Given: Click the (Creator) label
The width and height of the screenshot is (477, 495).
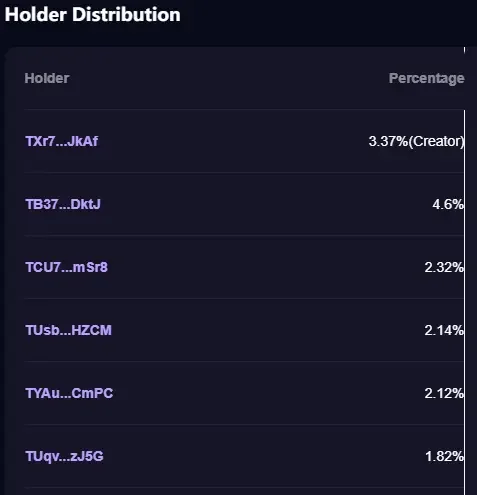Looking at the screenshot, I should tap(436, 141).
